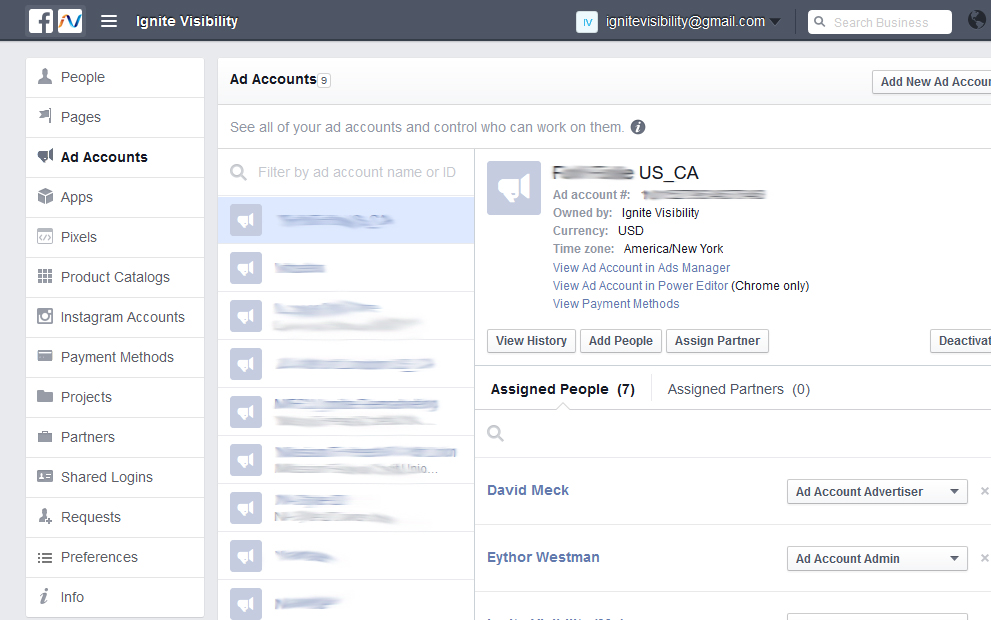Click the Add New Ad Account button
This screenshot has width=991, height=620.
click(x=932, y=82)
